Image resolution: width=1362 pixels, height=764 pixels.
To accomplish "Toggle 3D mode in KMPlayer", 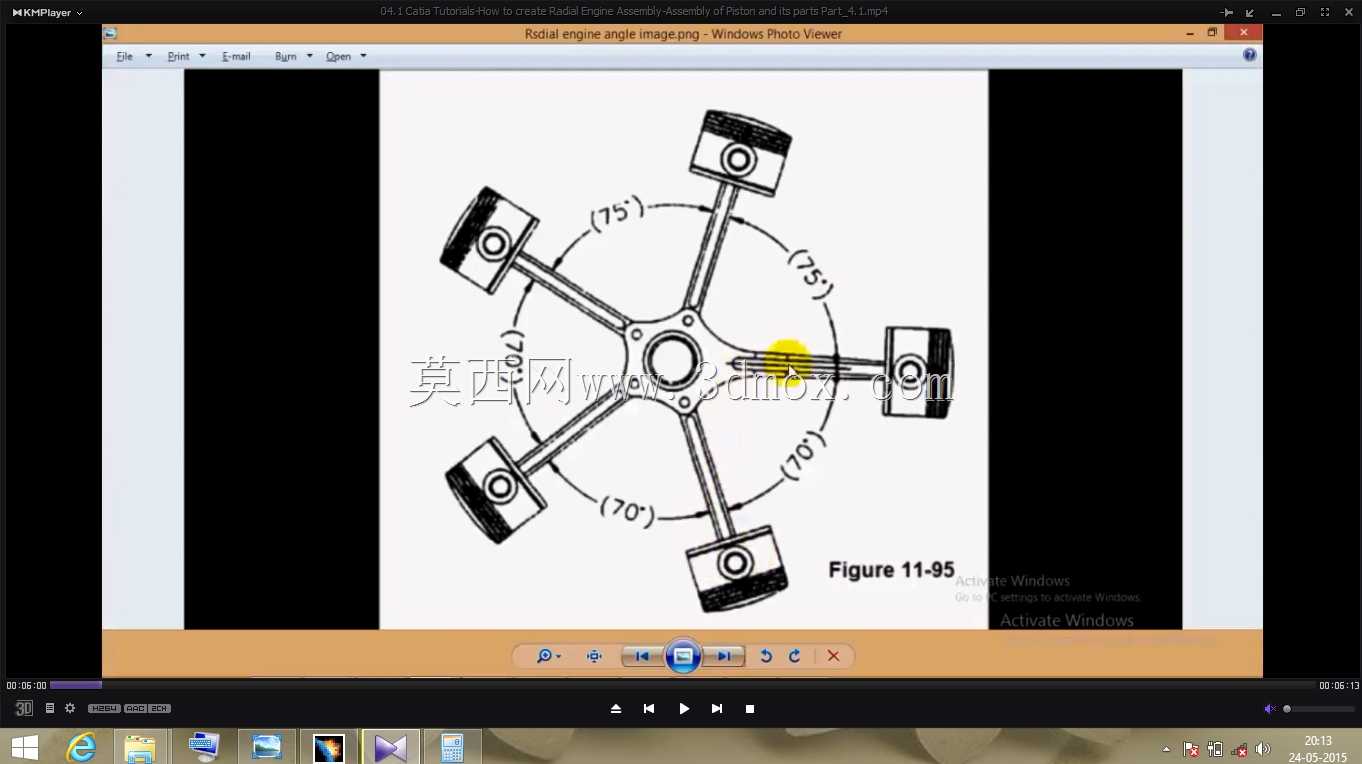I will [x=24, y=708].
